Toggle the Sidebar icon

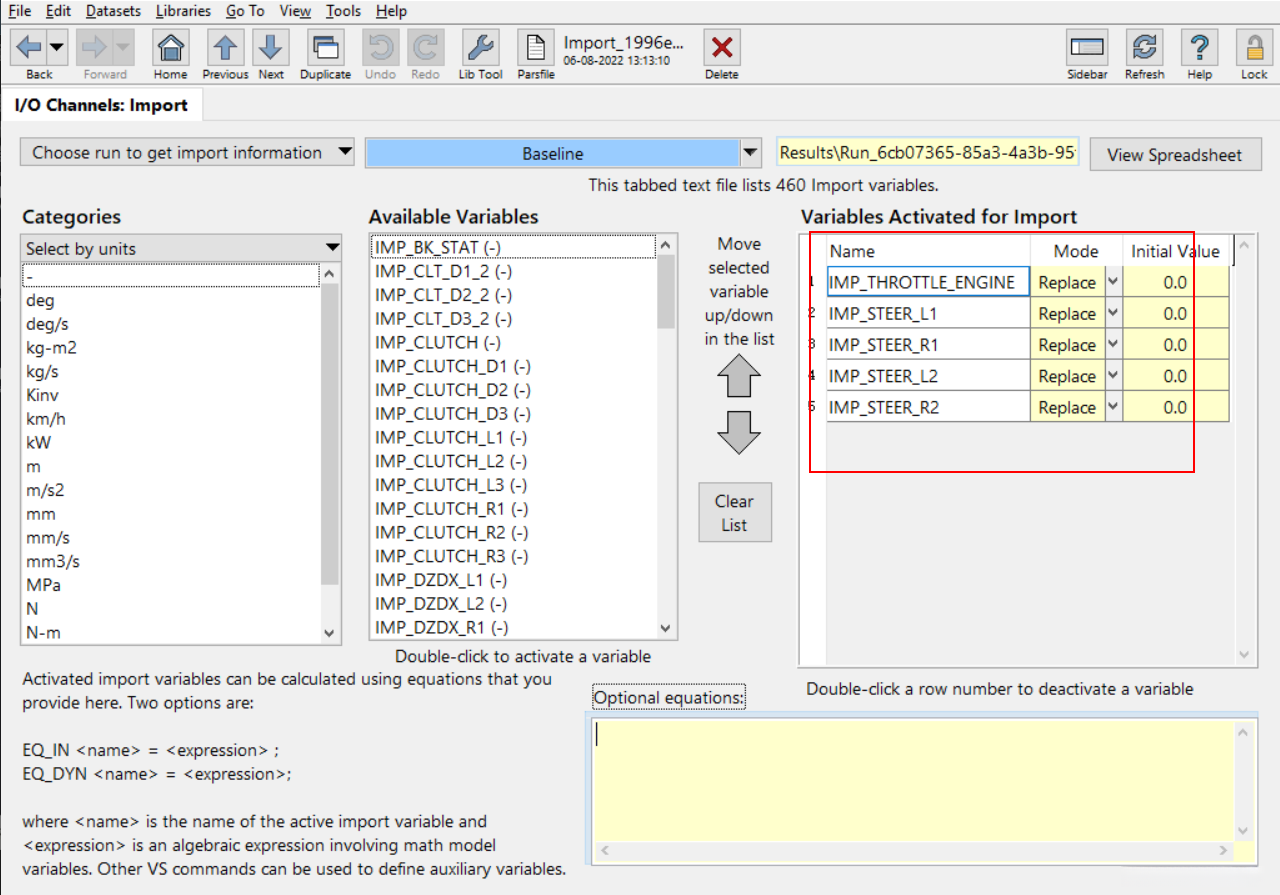click(x=1086, y=48)
